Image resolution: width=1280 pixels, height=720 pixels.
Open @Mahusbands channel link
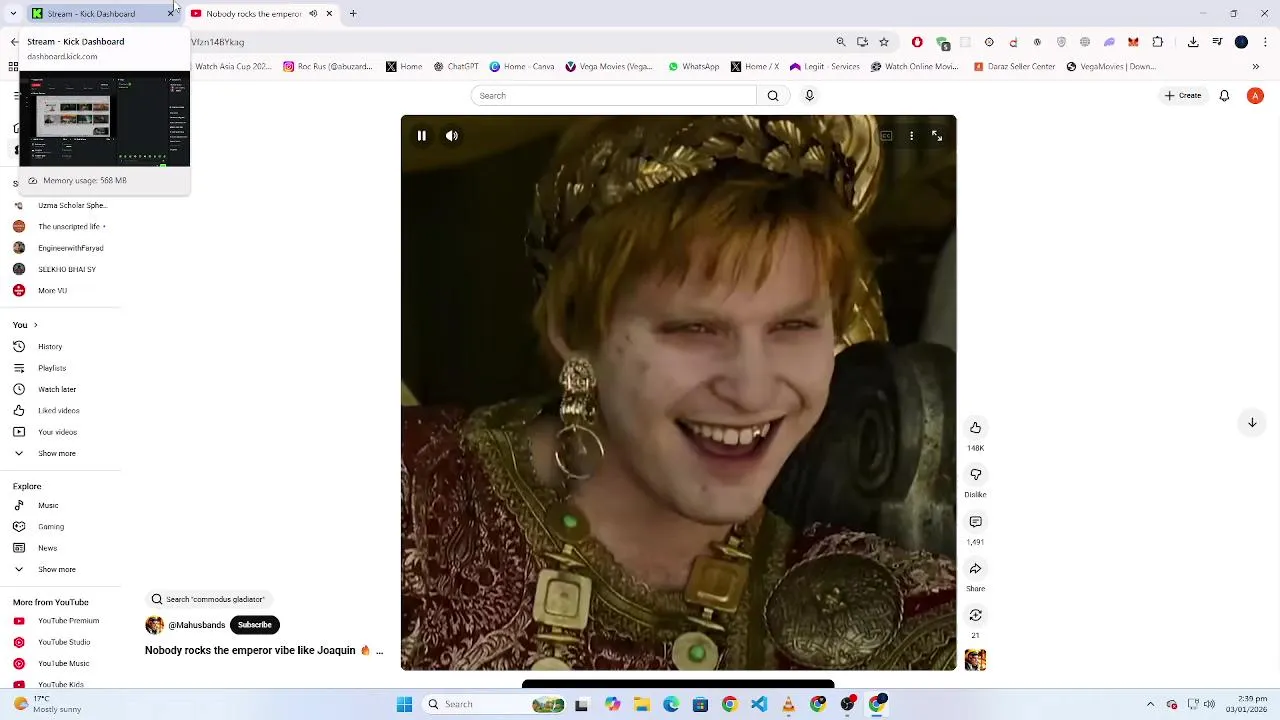tap(196, 625)
